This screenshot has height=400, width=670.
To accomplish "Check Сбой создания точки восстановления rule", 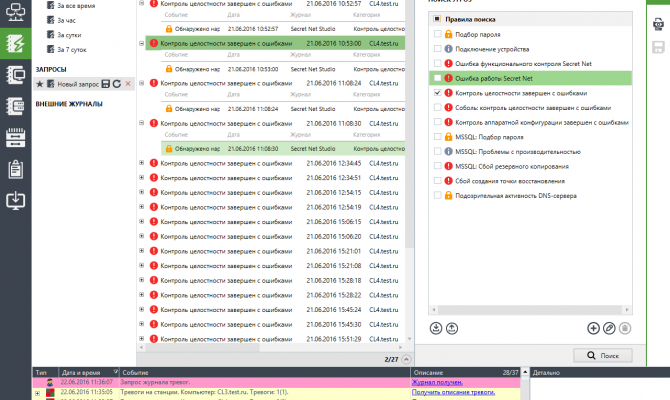I will tap(437, 180).
